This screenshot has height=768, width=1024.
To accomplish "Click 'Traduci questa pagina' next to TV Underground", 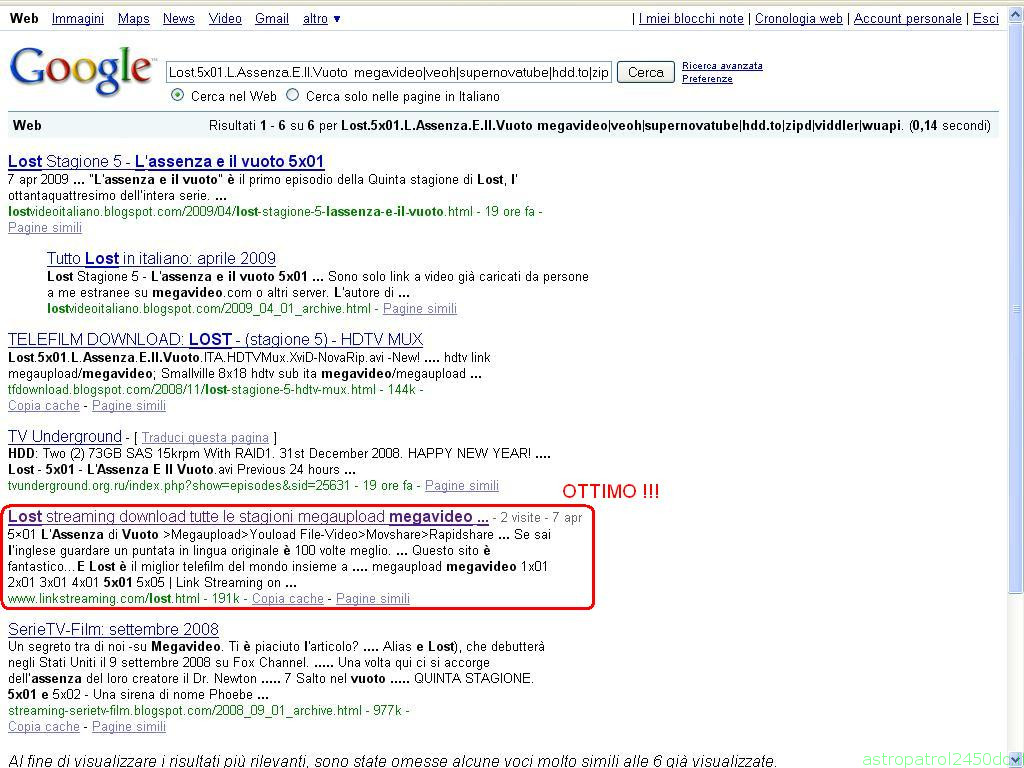I will [205, 438].
